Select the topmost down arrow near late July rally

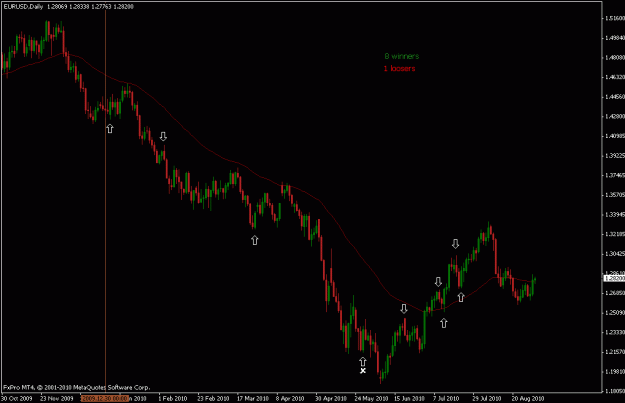(x=455, y=244)
